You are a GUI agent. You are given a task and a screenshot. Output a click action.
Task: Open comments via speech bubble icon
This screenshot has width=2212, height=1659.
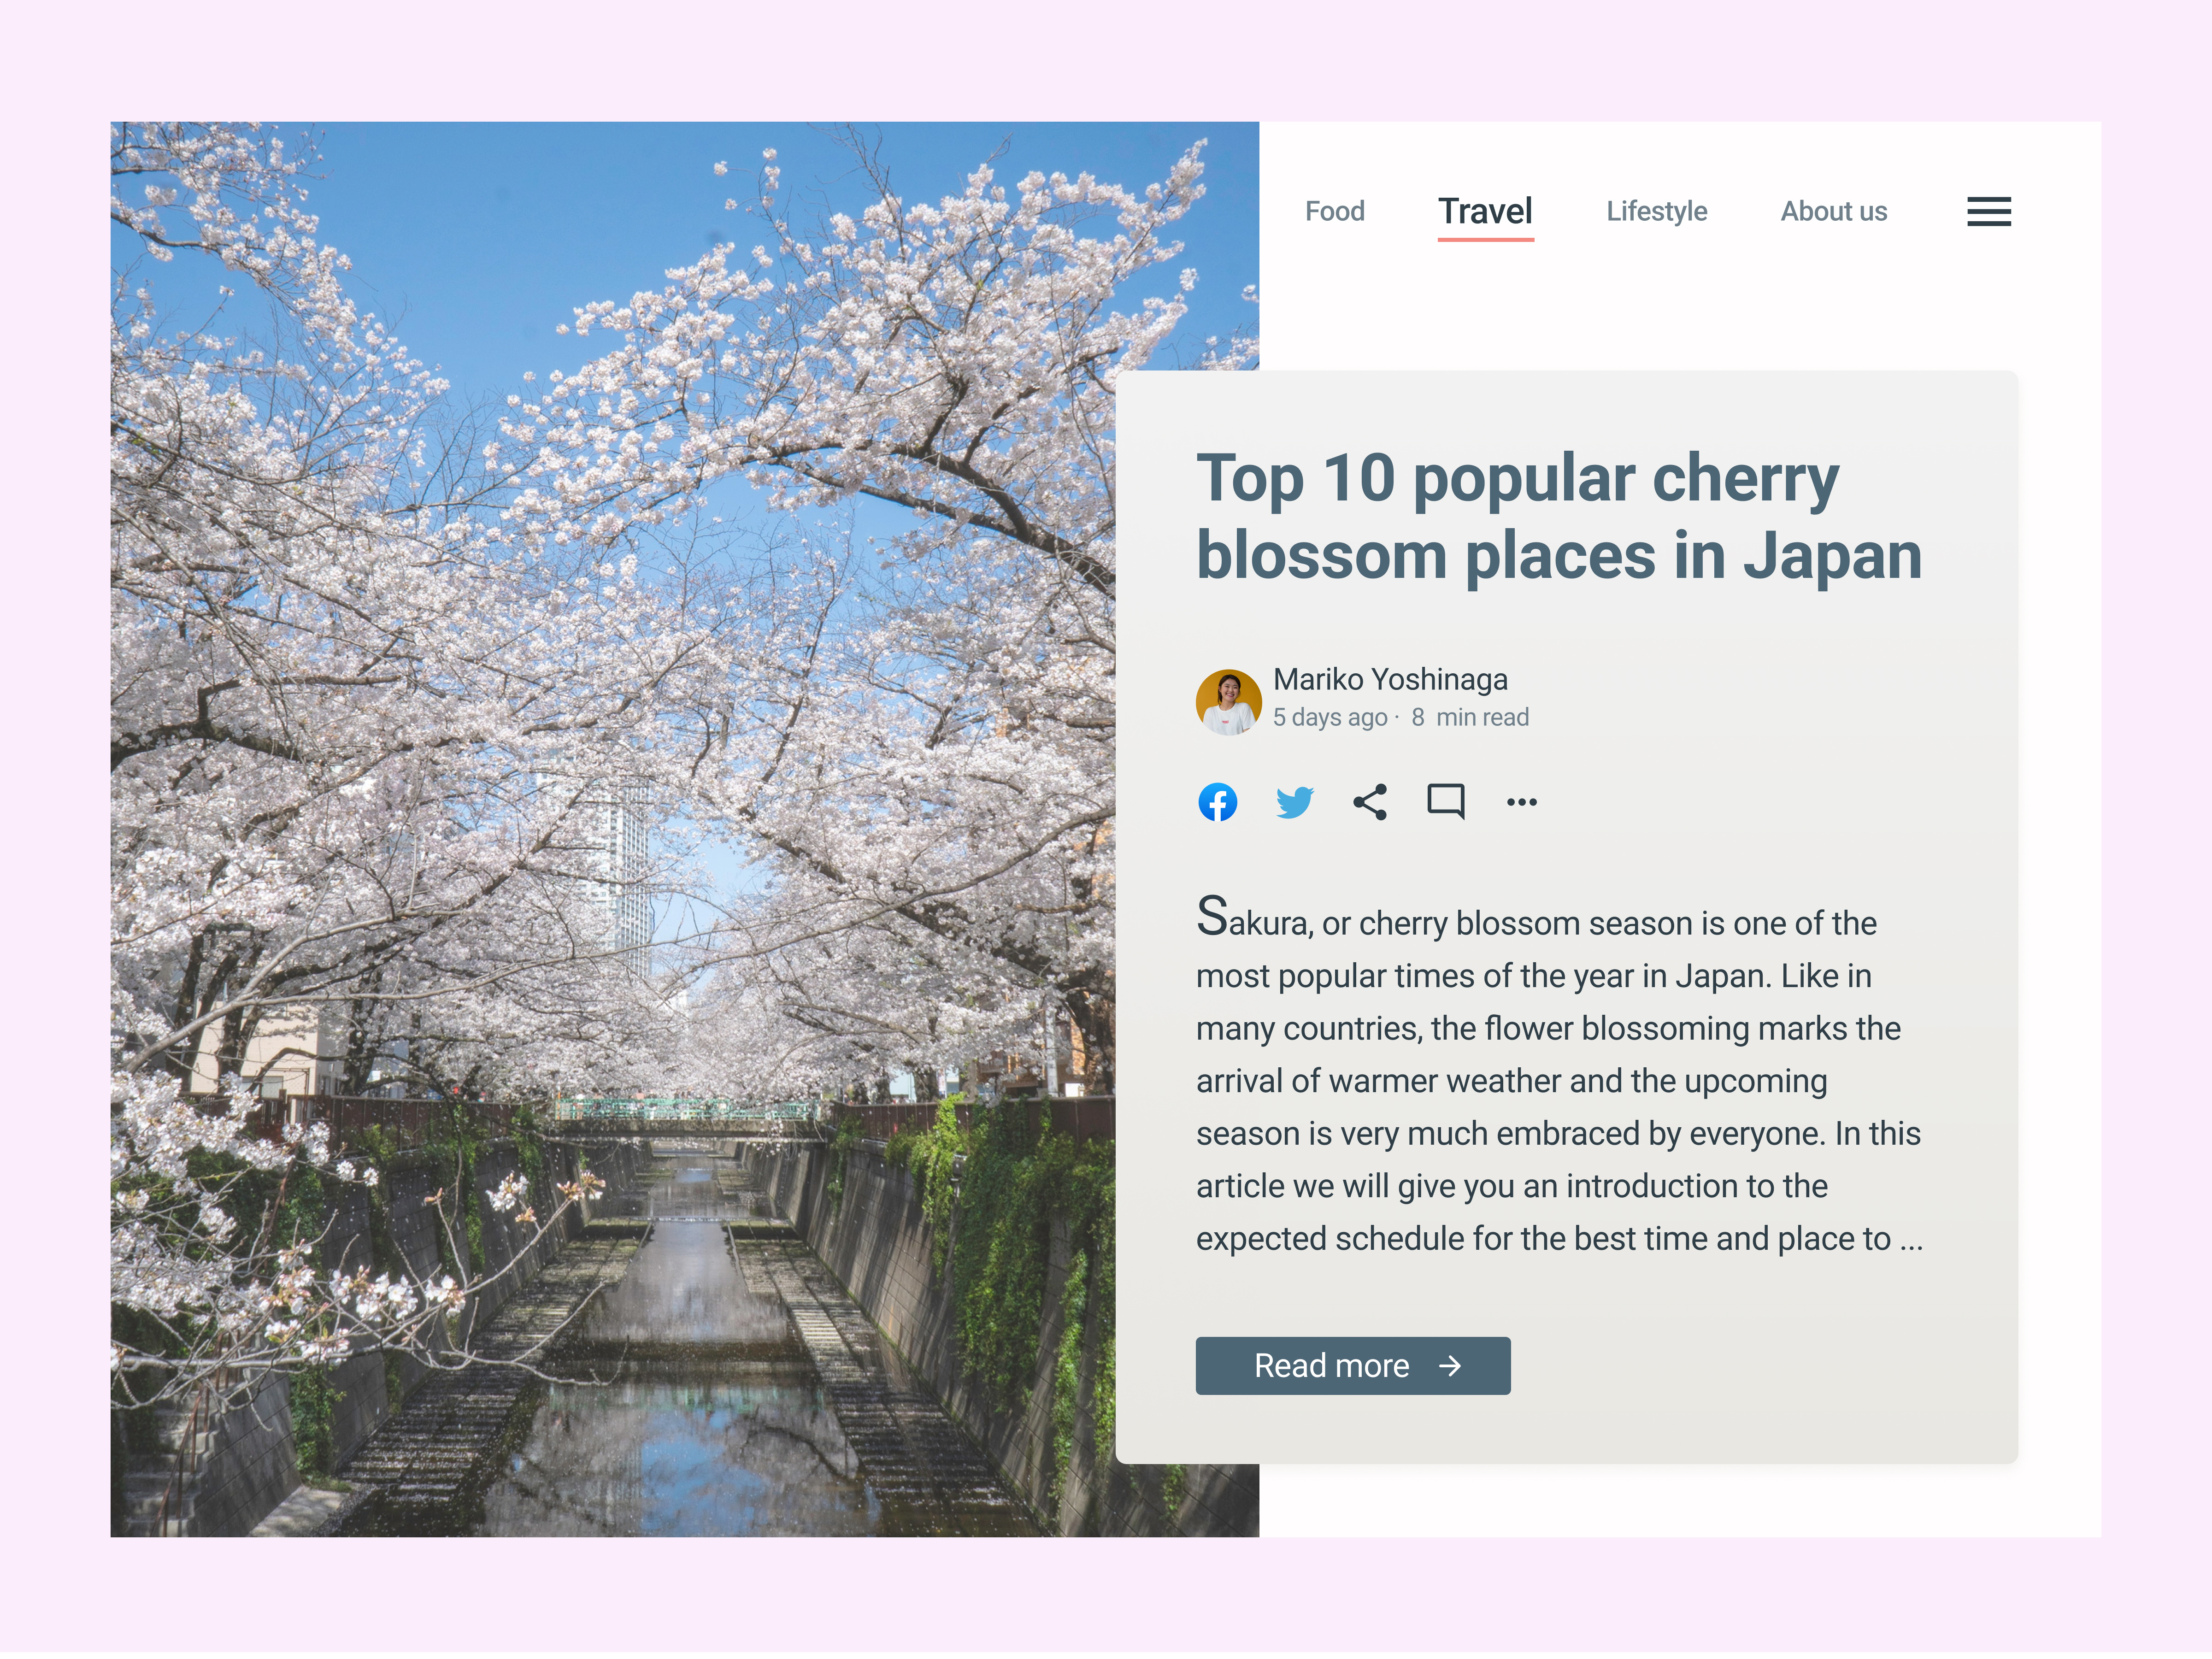point(1445,802)
